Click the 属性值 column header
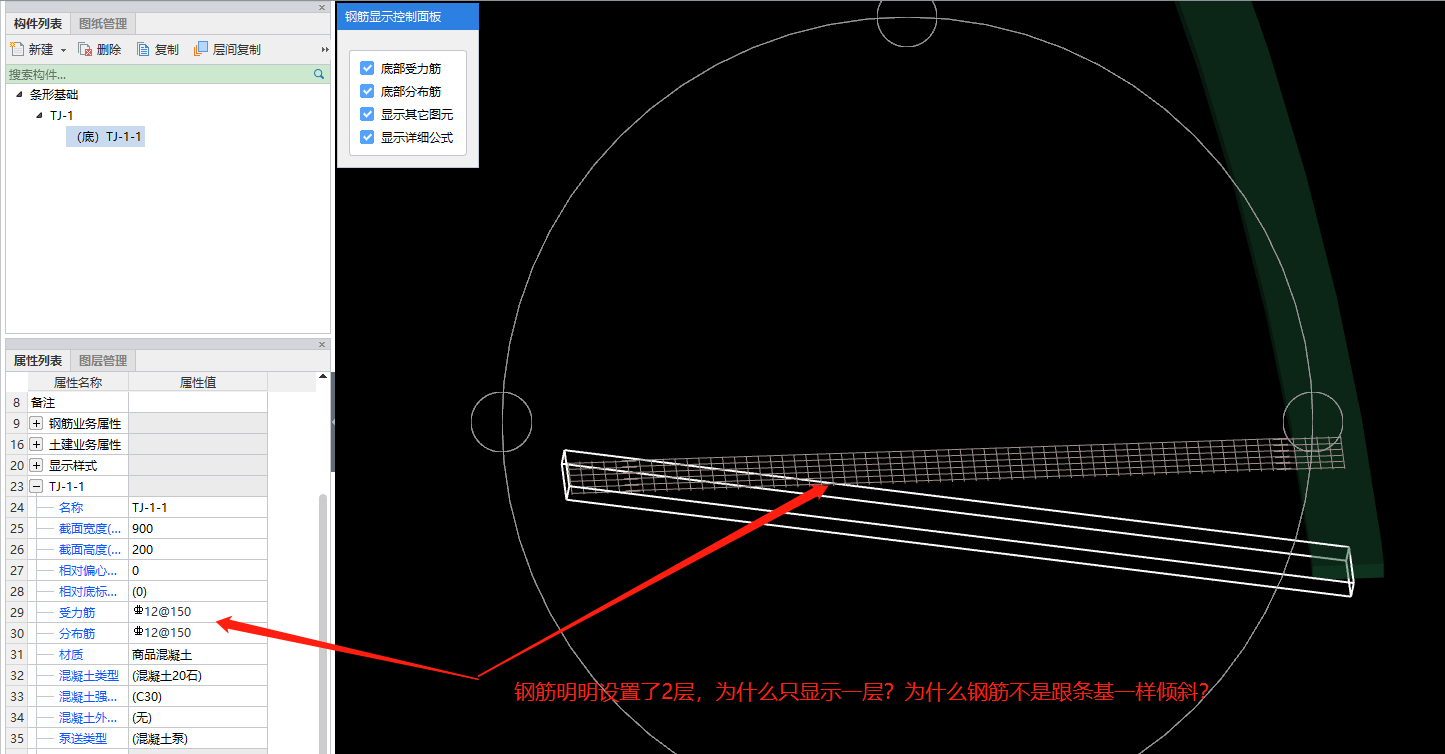This screenshot has width=1445, height=754. coord(198,382)
